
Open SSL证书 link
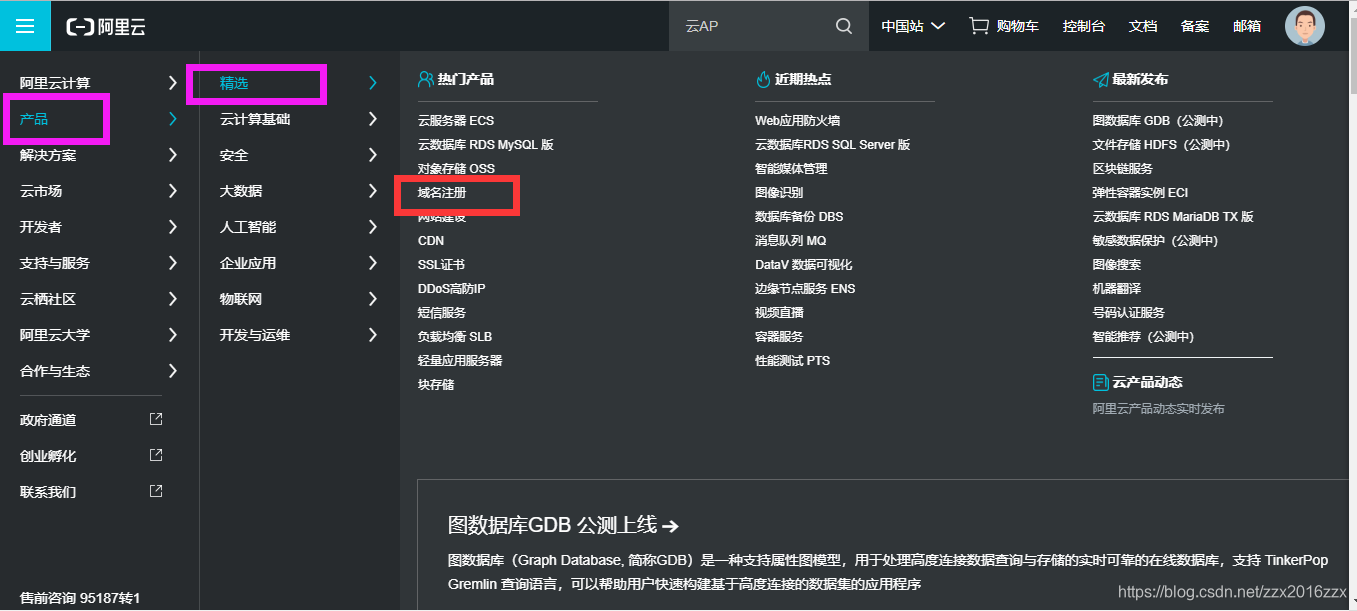click(x=441, y=265)
